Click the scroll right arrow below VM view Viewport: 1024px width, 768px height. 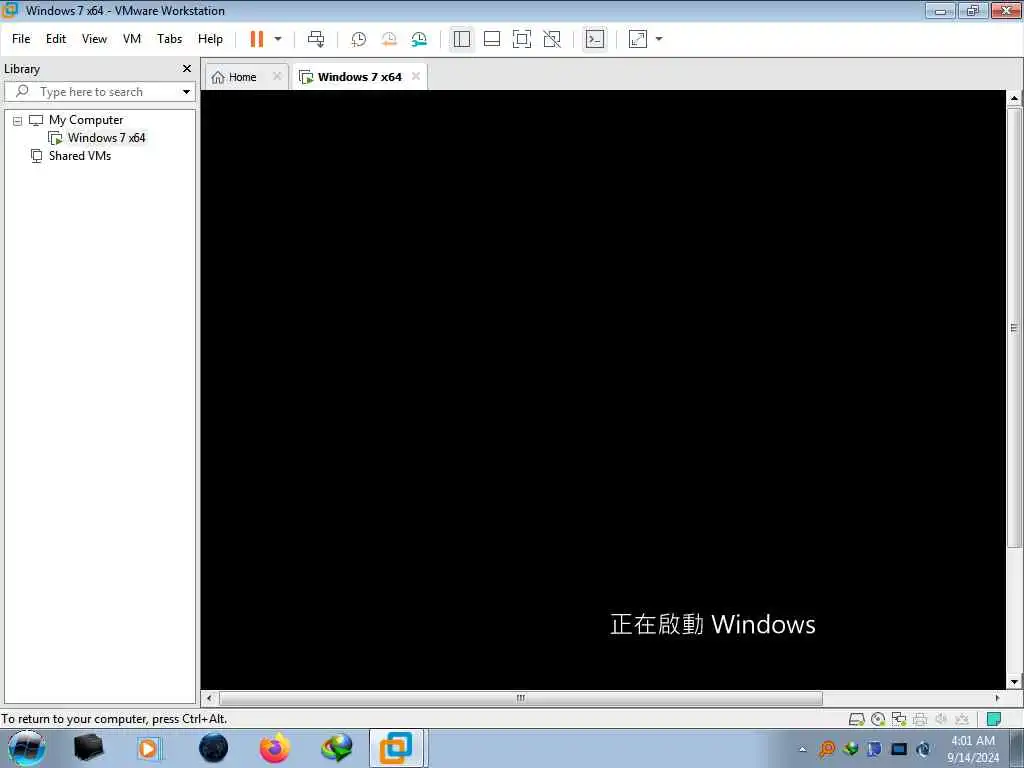point(997,698)
